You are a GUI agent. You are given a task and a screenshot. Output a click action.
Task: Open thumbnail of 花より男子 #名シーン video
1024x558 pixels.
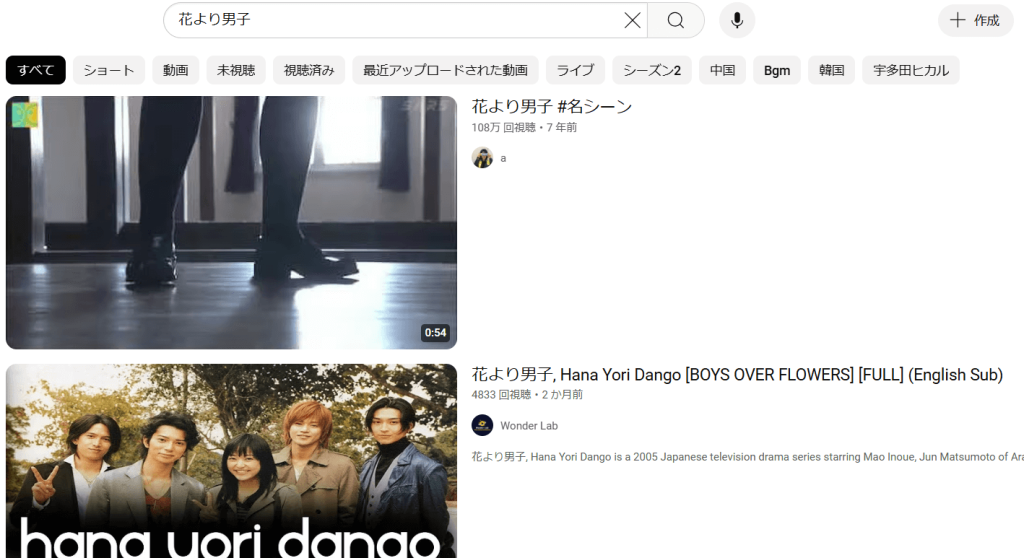click(231, 222)
